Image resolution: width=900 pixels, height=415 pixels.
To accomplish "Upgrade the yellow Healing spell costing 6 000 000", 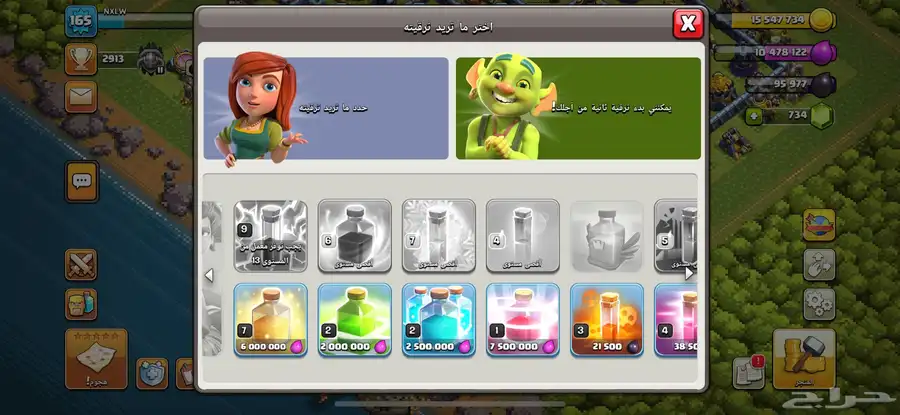I will pos(270,320).
